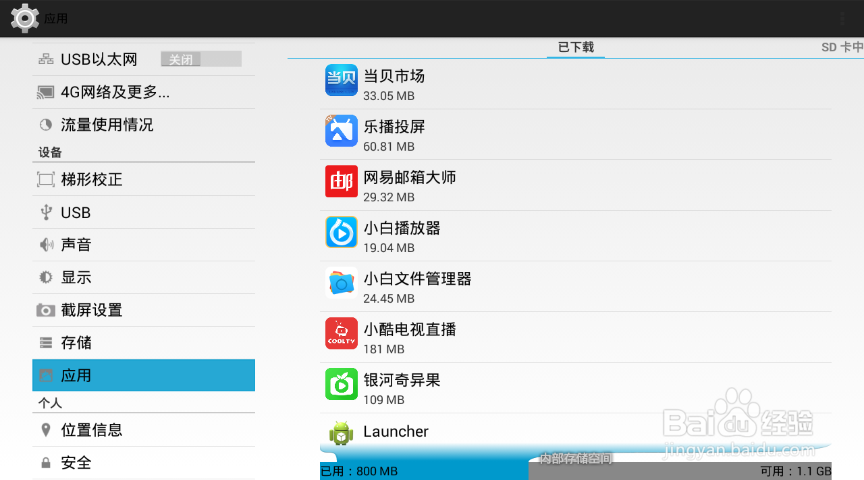
Task: Click the 109 MB size text
Action: tap(384, 400)
